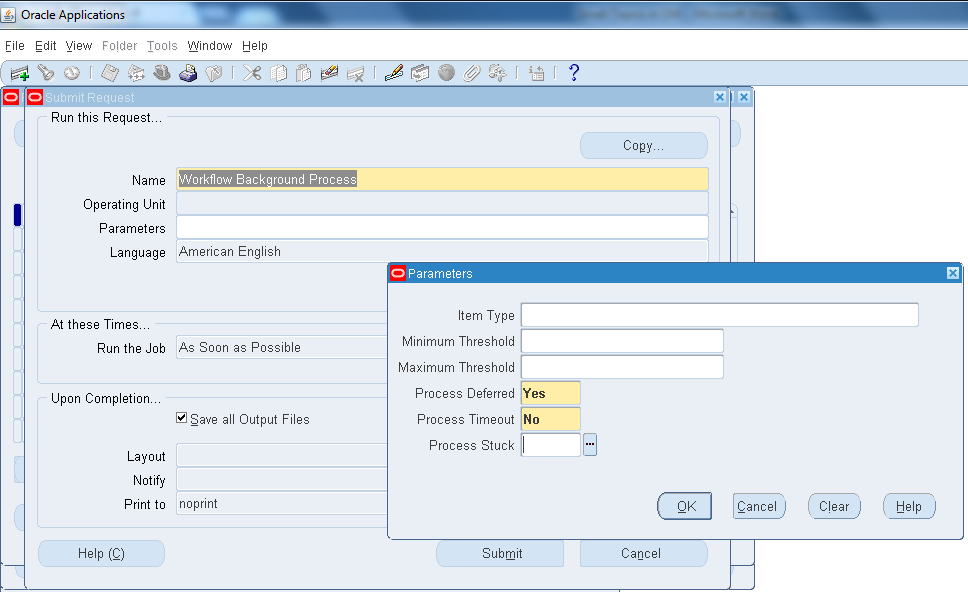
Task: Click the Submit button
Action: (500, 553)
